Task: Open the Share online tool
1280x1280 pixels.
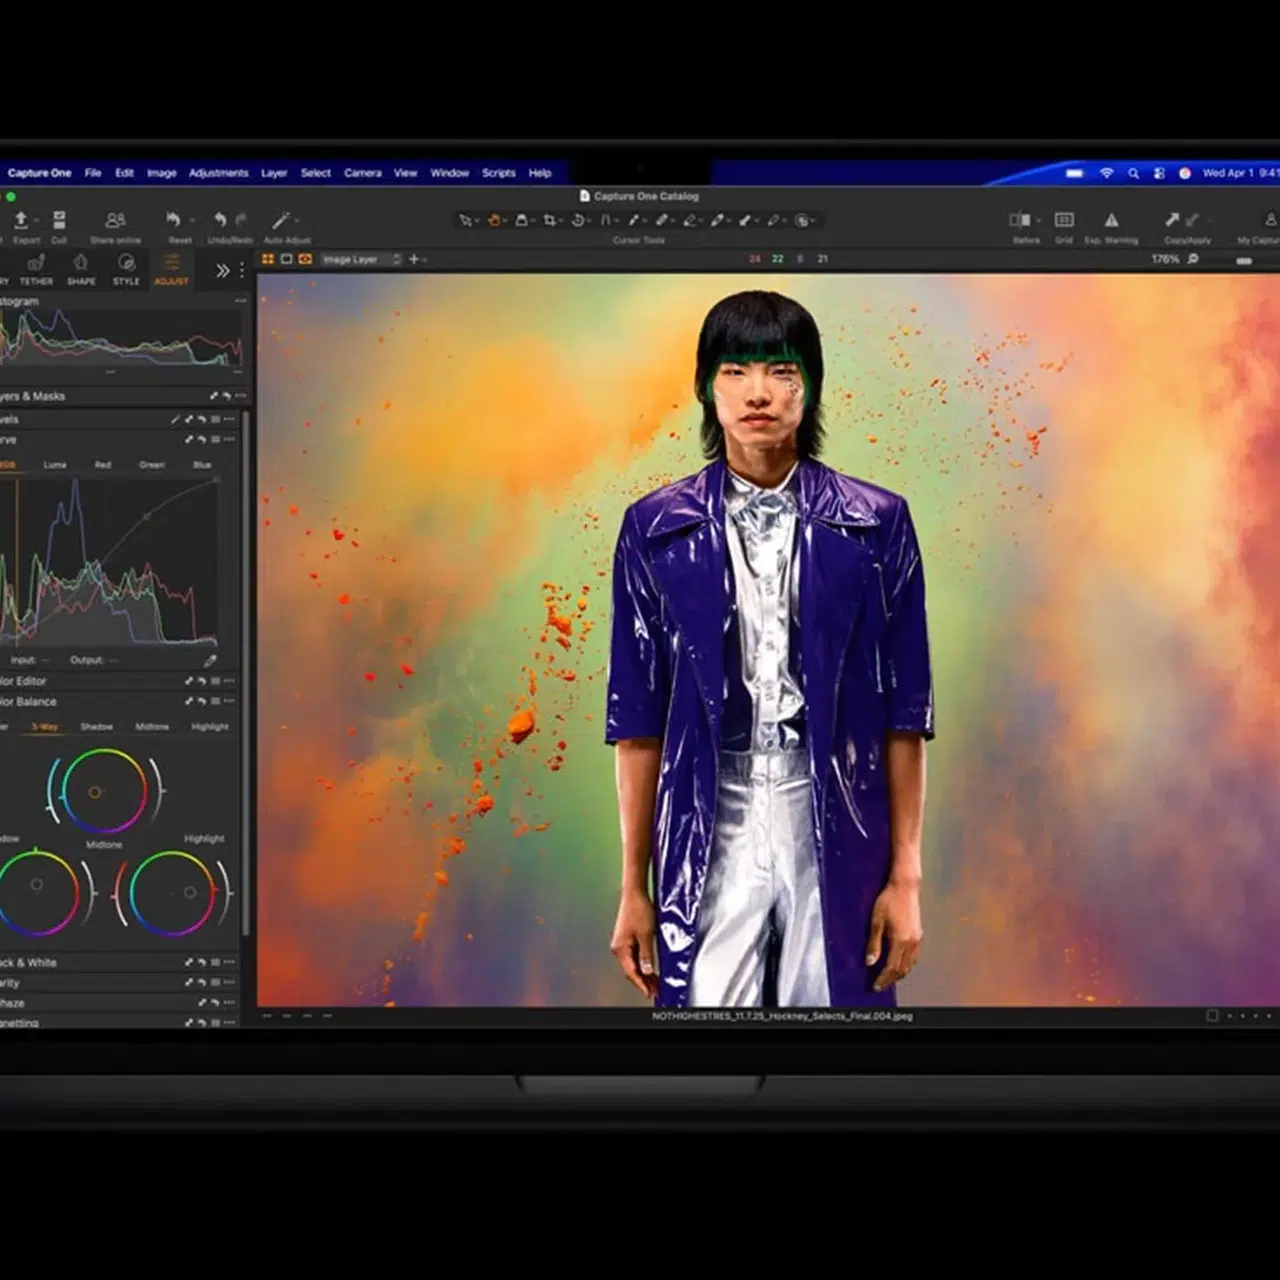Action: (116, 220)
